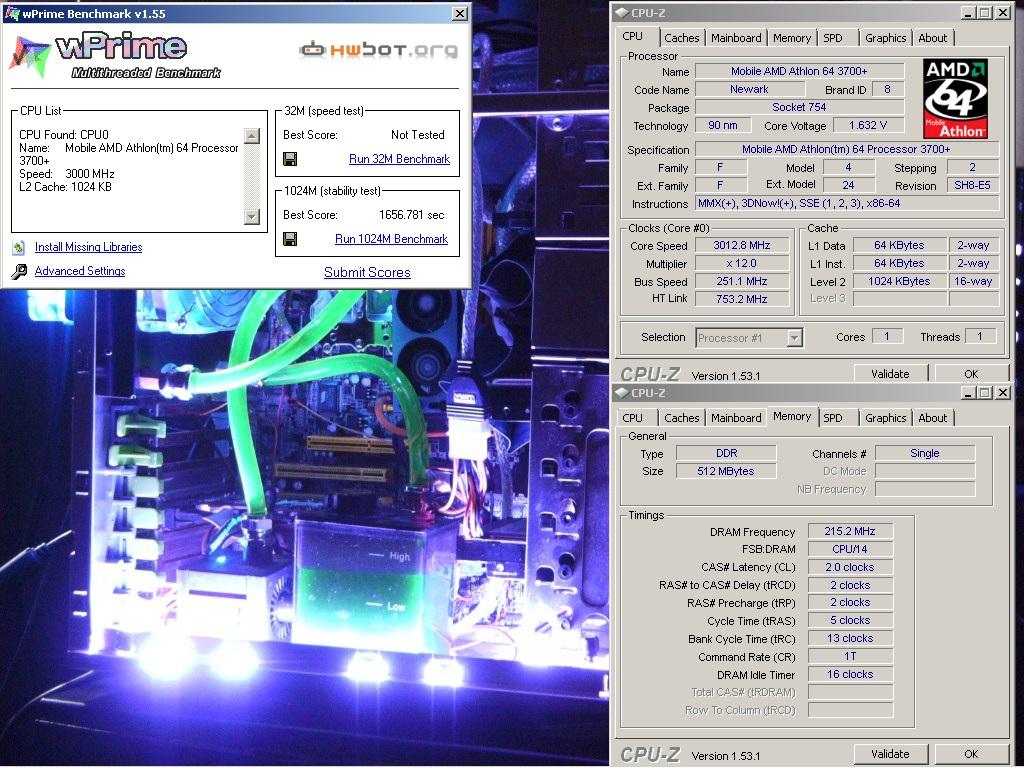The width and height of the screenshot is (1024, 768).
Task: Switch to Mainboard tab in lower CPU-Z
Action: pyautogui.click(x=736, y=418)
